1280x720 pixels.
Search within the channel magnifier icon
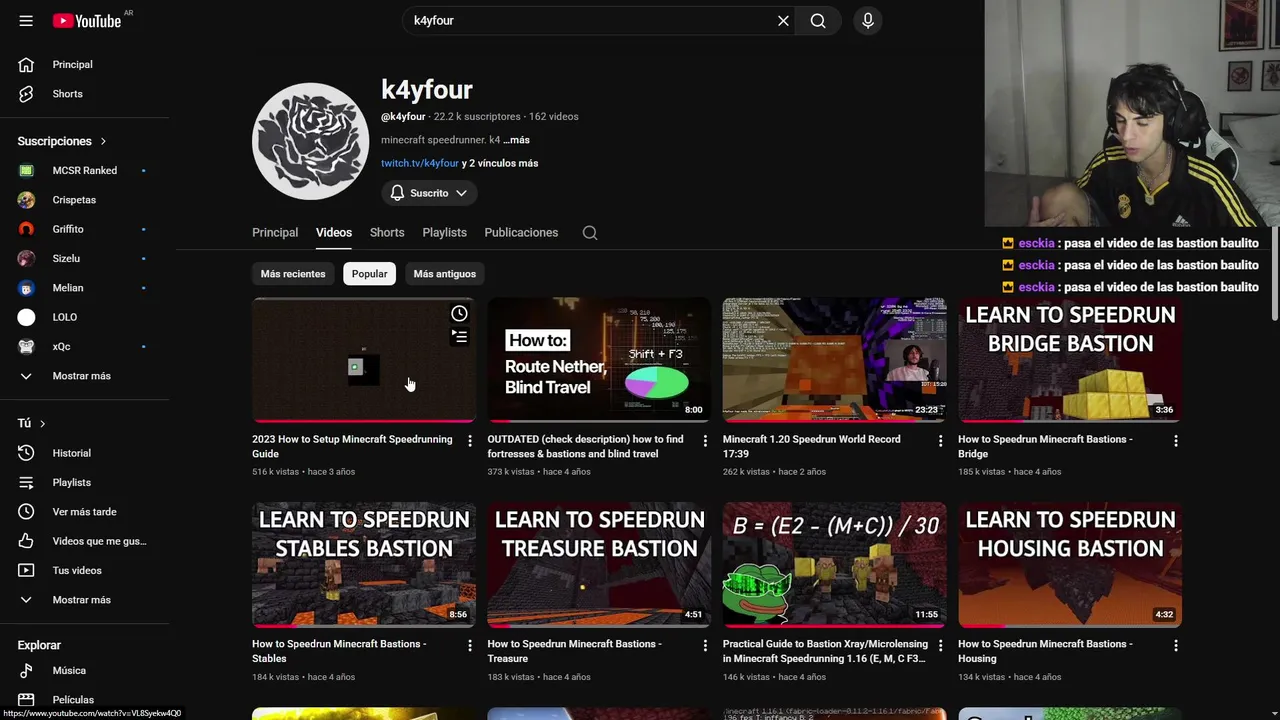click(x=590, y=233)
